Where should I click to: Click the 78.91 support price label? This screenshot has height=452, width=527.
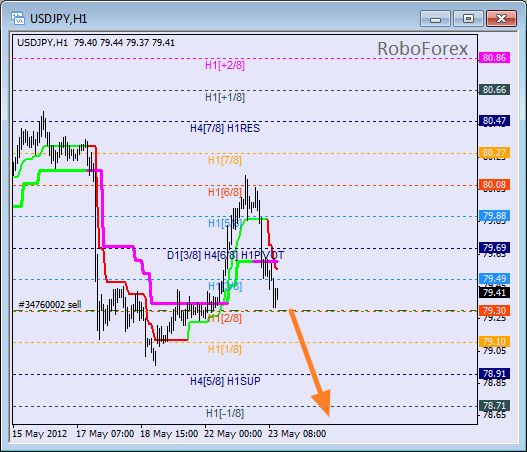(x=494, y=373)
